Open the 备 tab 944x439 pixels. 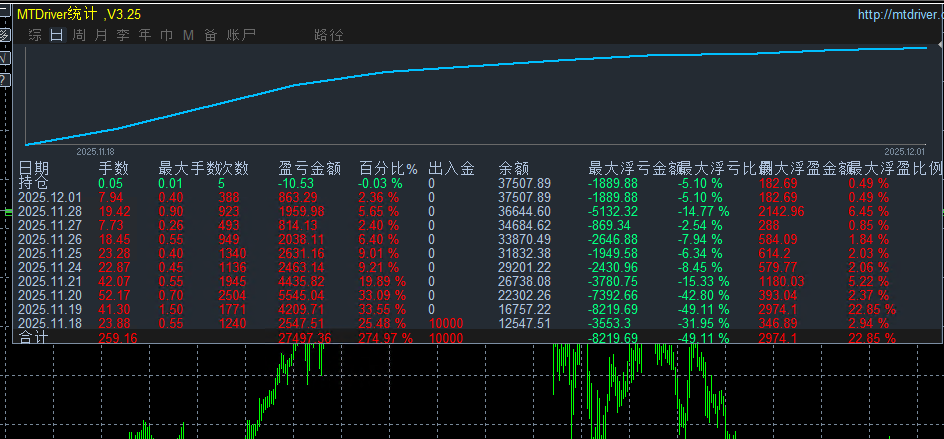click(x=210, y=35)
